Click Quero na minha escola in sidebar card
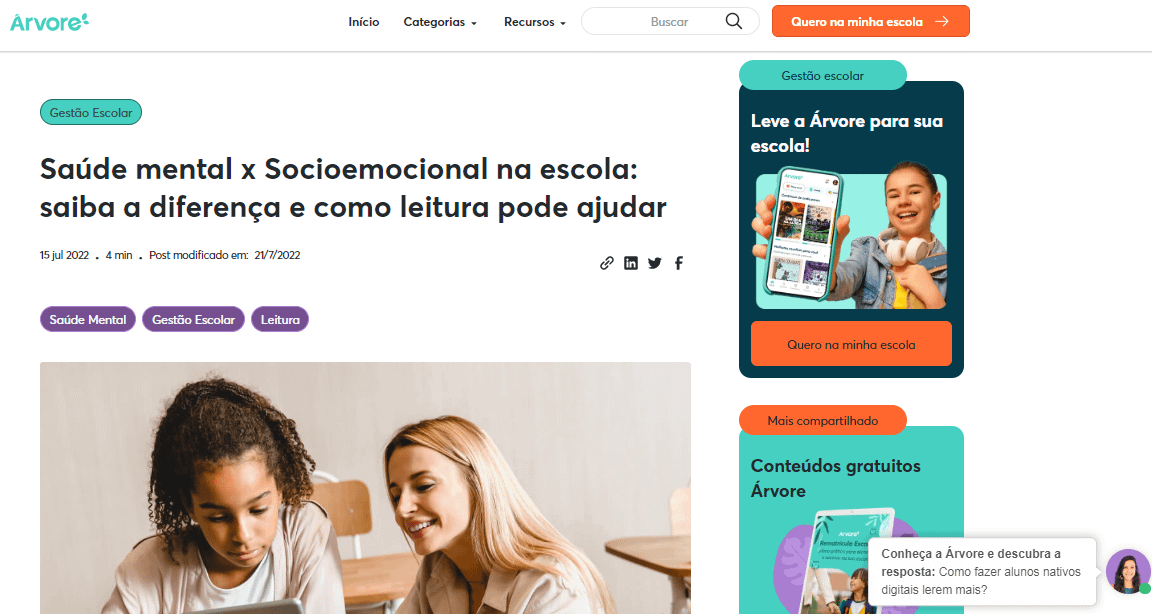This screenshot has width=1152, height=614. [851, 344]
